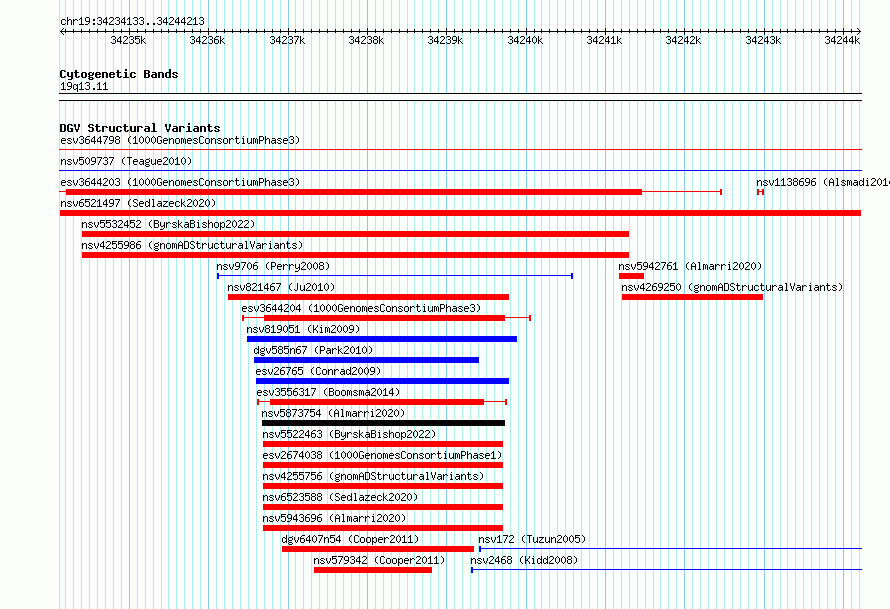
Task: Click the blue nsv819051 (Kim2009) variant bar
Action: click(382, 339)
